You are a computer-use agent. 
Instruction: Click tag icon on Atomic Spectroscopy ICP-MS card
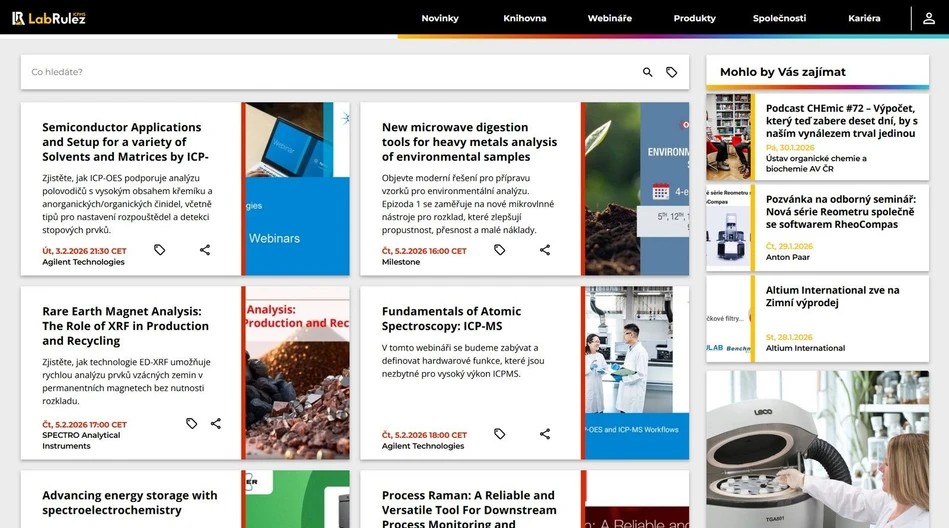click(x=499, y=434)
